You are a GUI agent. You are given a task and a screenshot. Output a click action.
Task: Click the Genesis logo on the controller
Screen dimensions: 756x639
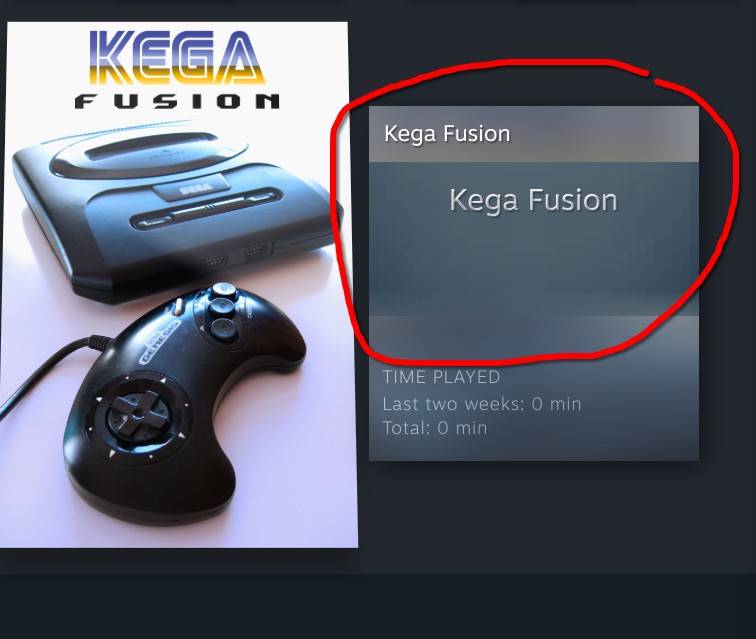159,343
